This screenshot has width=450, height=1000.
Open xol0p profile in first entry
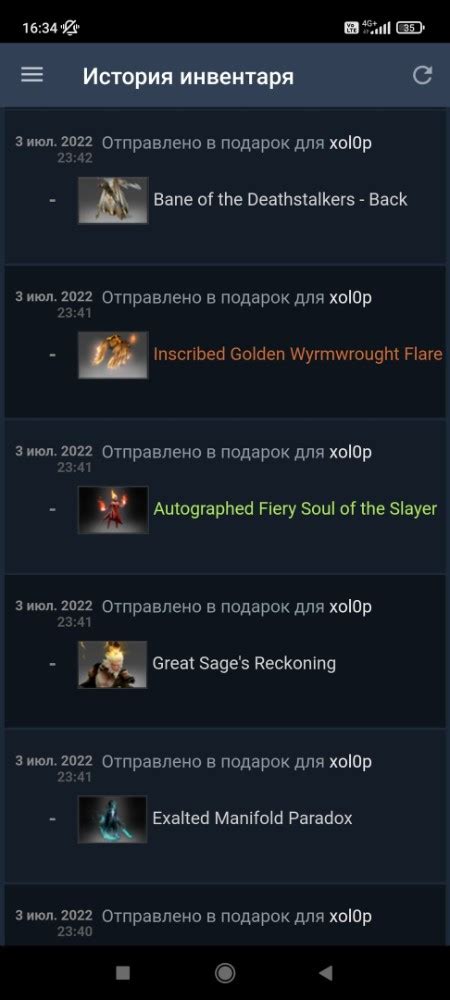pos(350,143)
